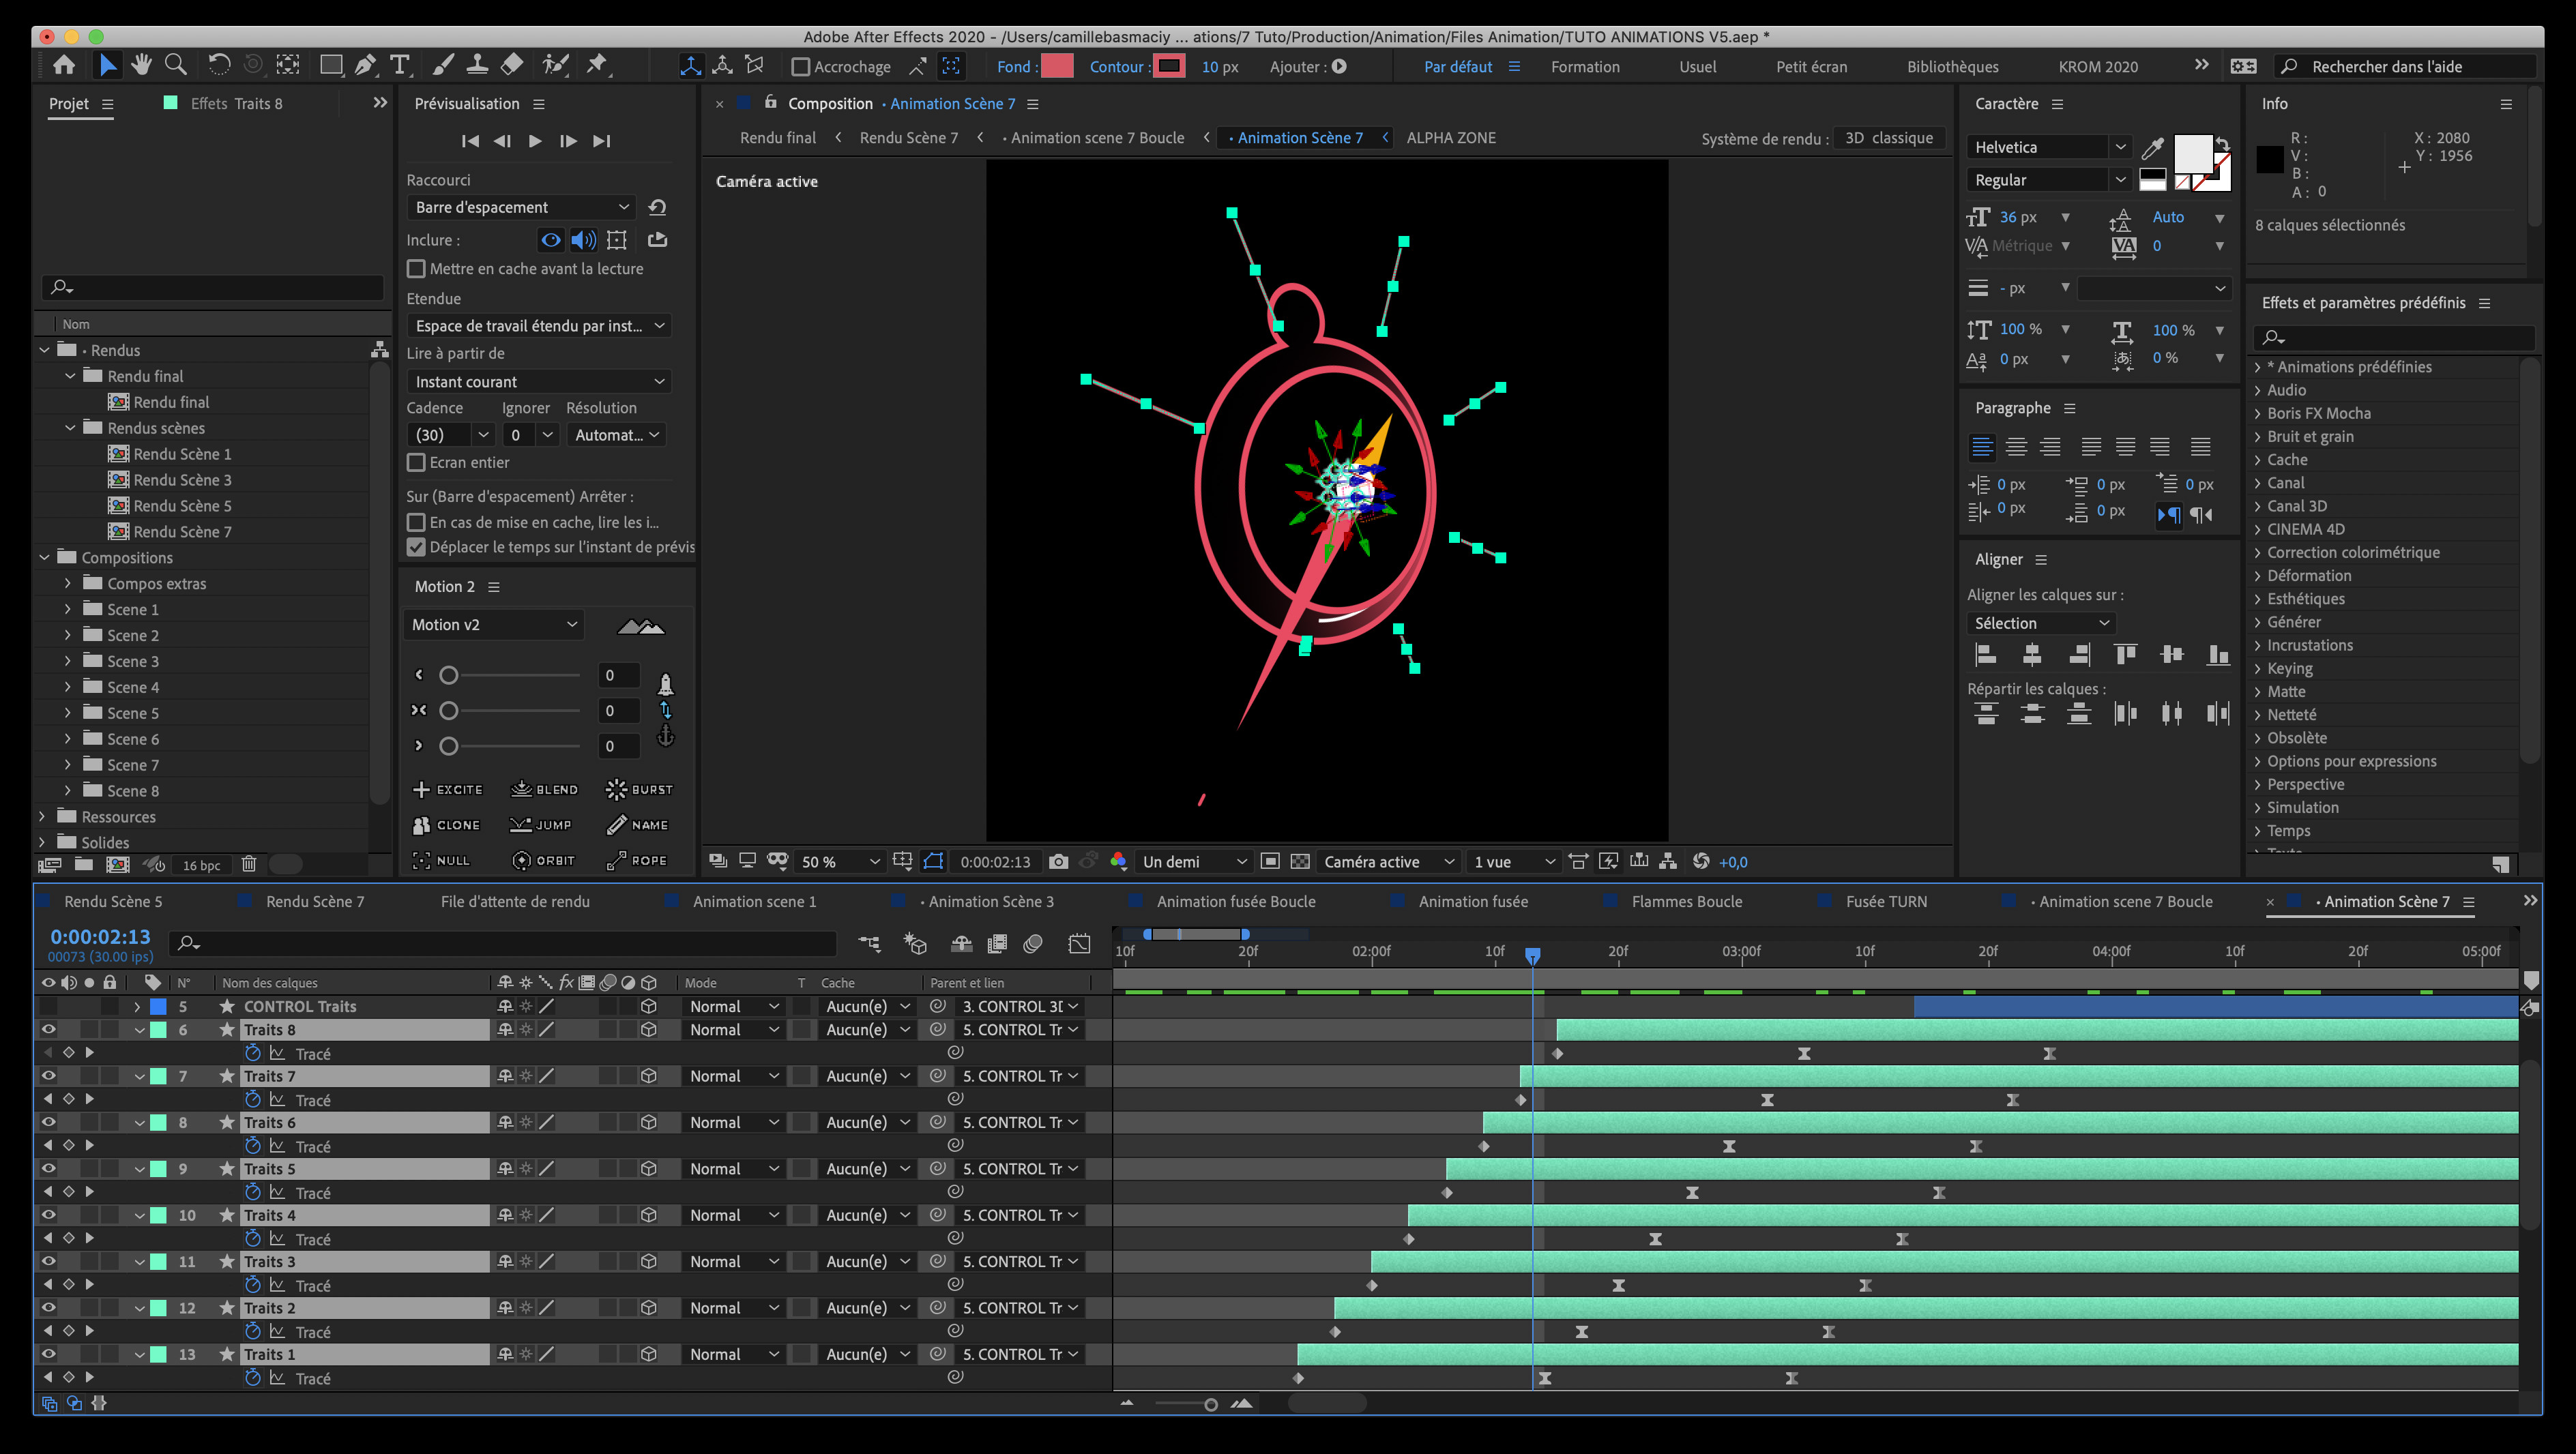Select the Rectangle shape tool
This screenshot has width=2576, height=1454.
tap(330, 66)
